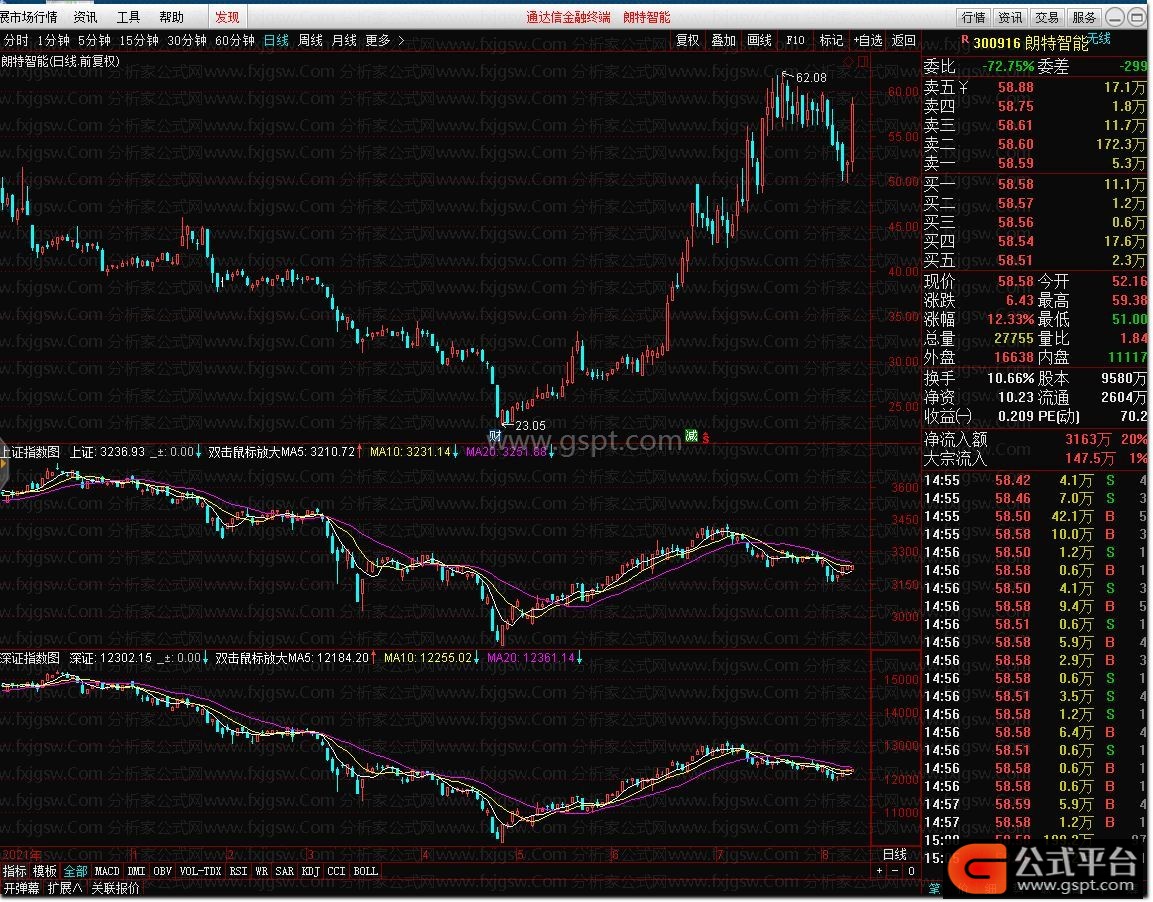Open the 指标 indicator tab
This screenshot has height=902, width=1153.
click(15, 871)
